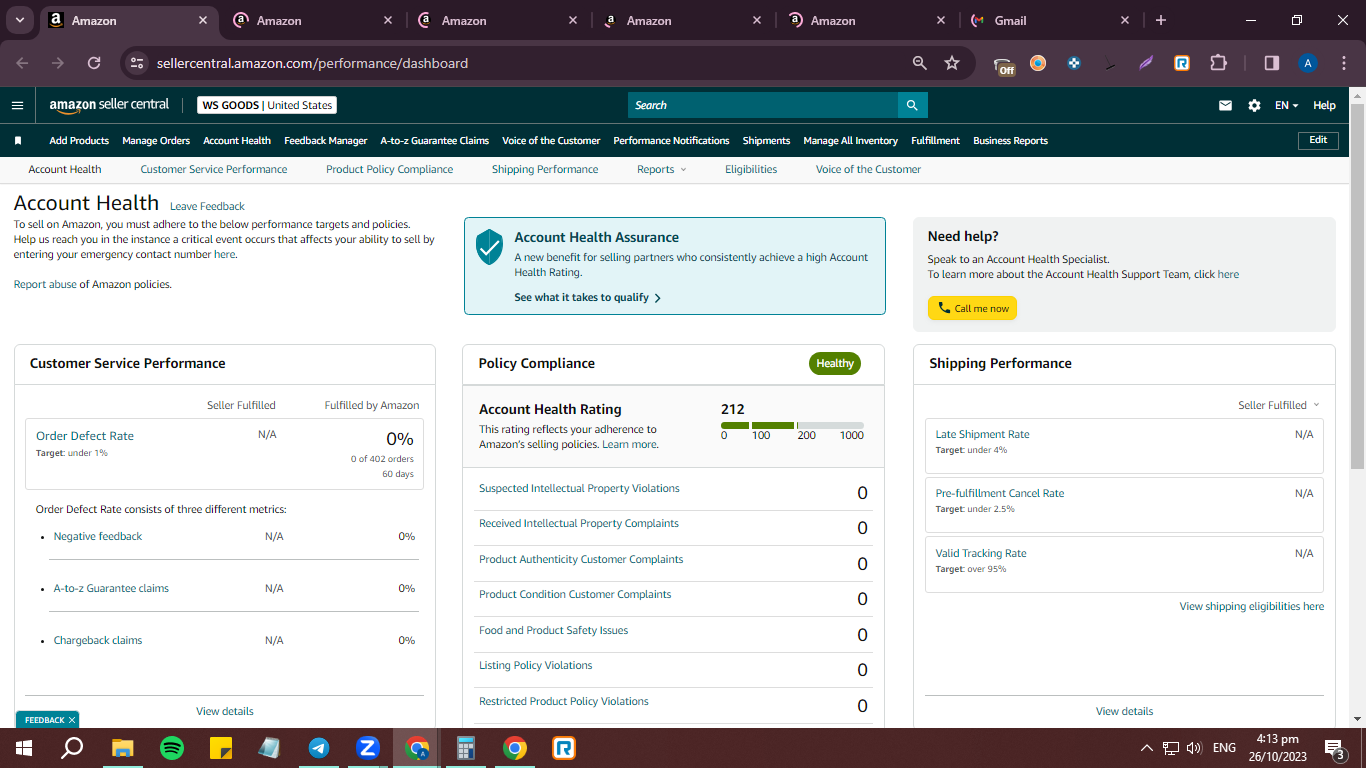
Task: Click the Call me now button
Action: point(972,308)
